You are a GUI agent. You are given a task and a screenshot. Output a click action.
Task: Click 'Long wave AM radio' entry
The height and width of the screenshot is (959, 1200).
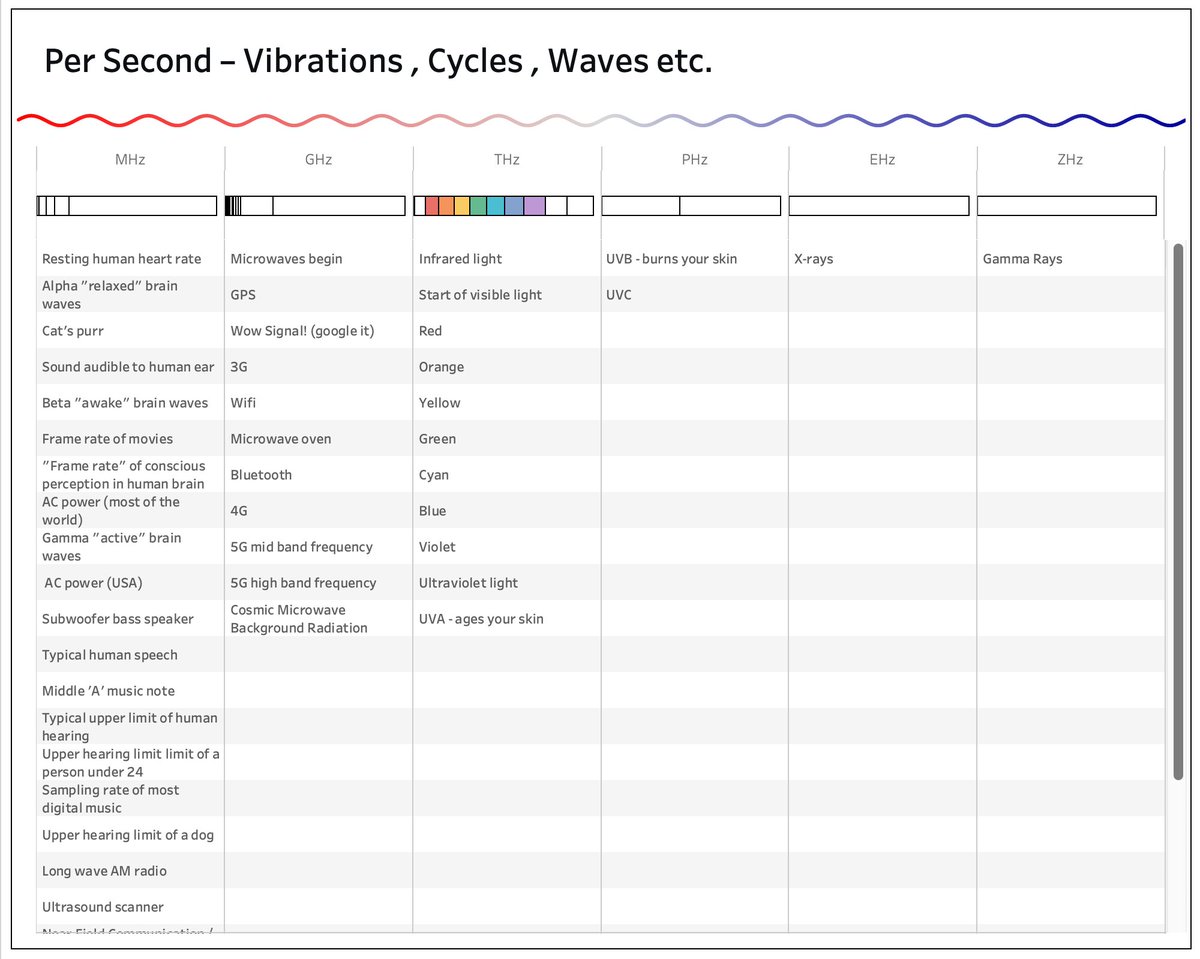[x=104, y=871]
